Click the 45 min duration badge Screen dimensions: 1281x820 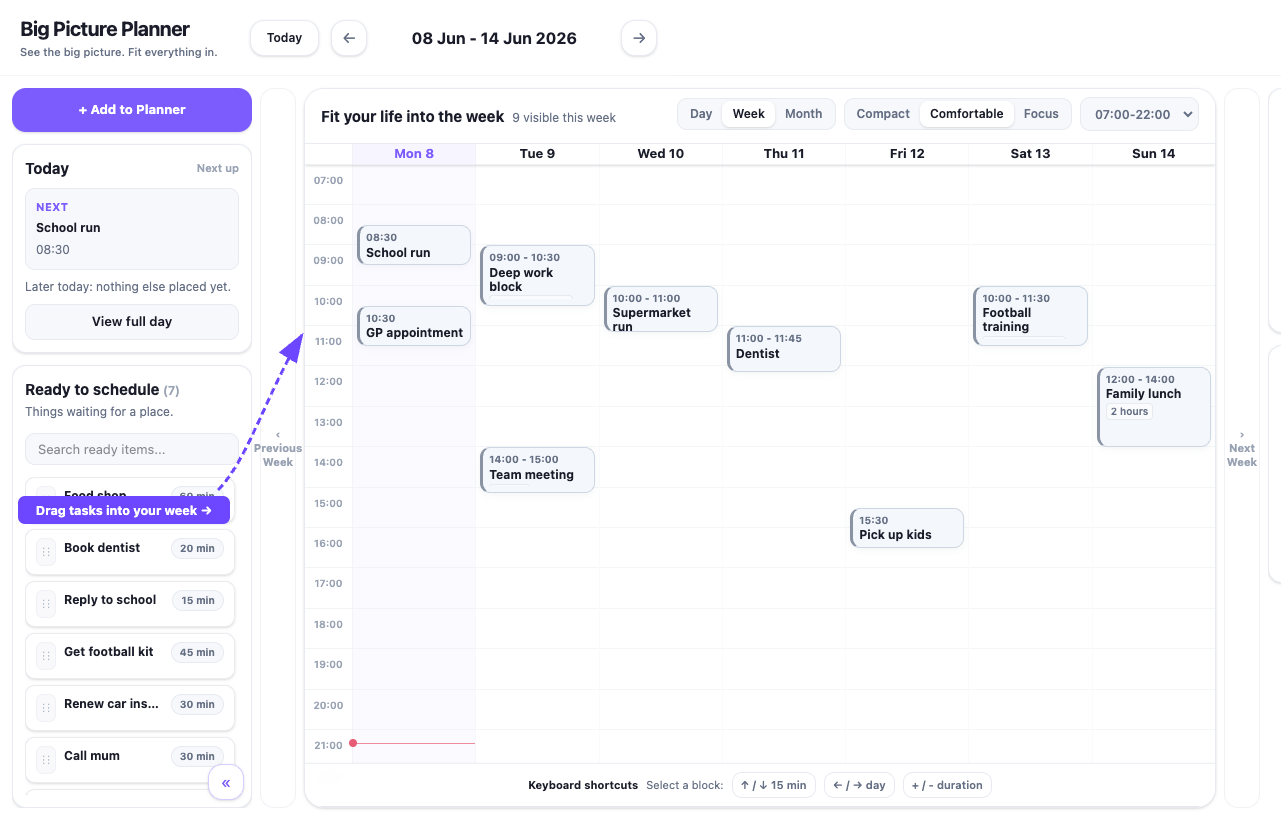point(198,652)
